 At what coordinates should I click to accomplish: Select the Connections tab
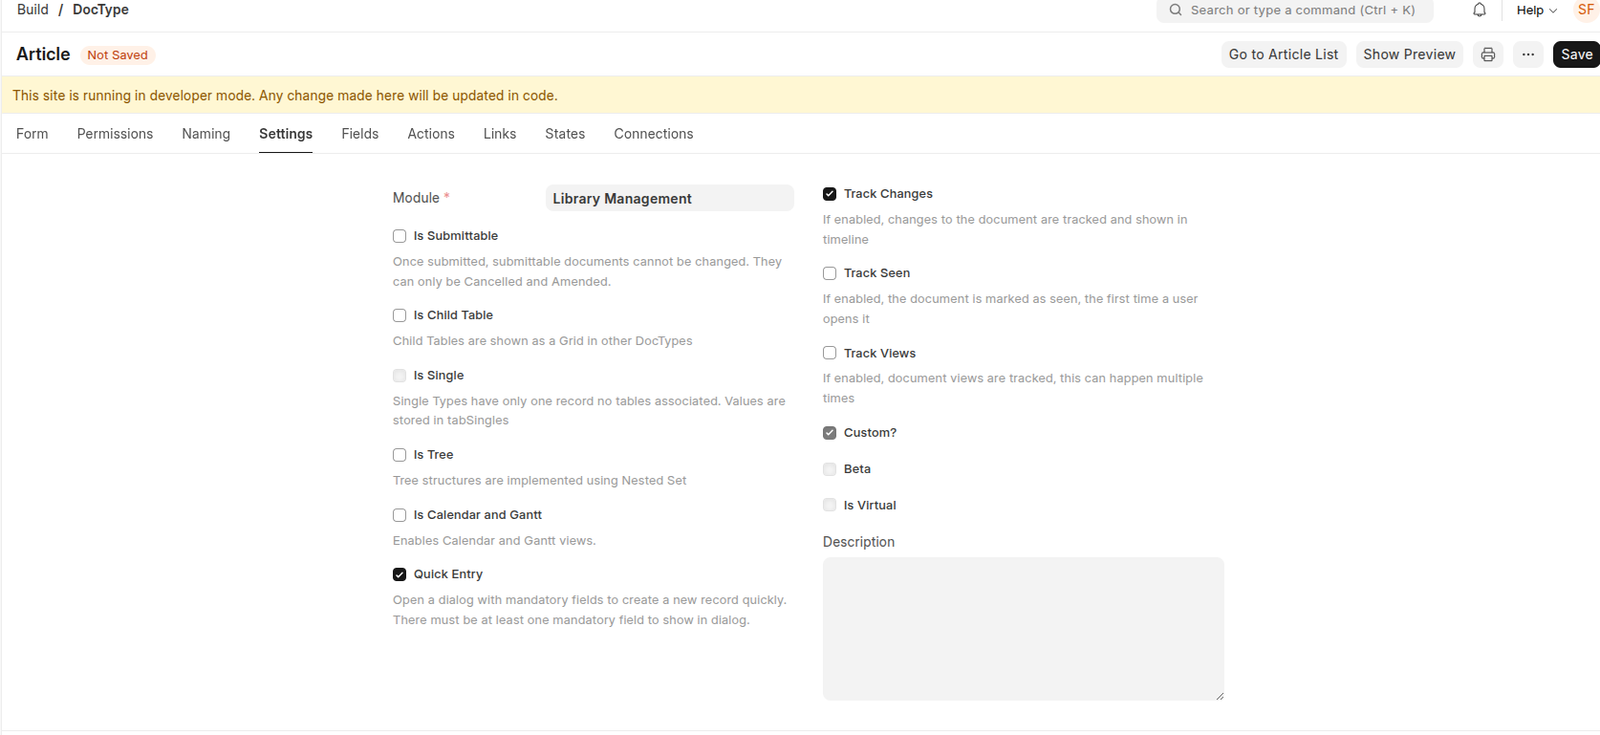(653, 134)
